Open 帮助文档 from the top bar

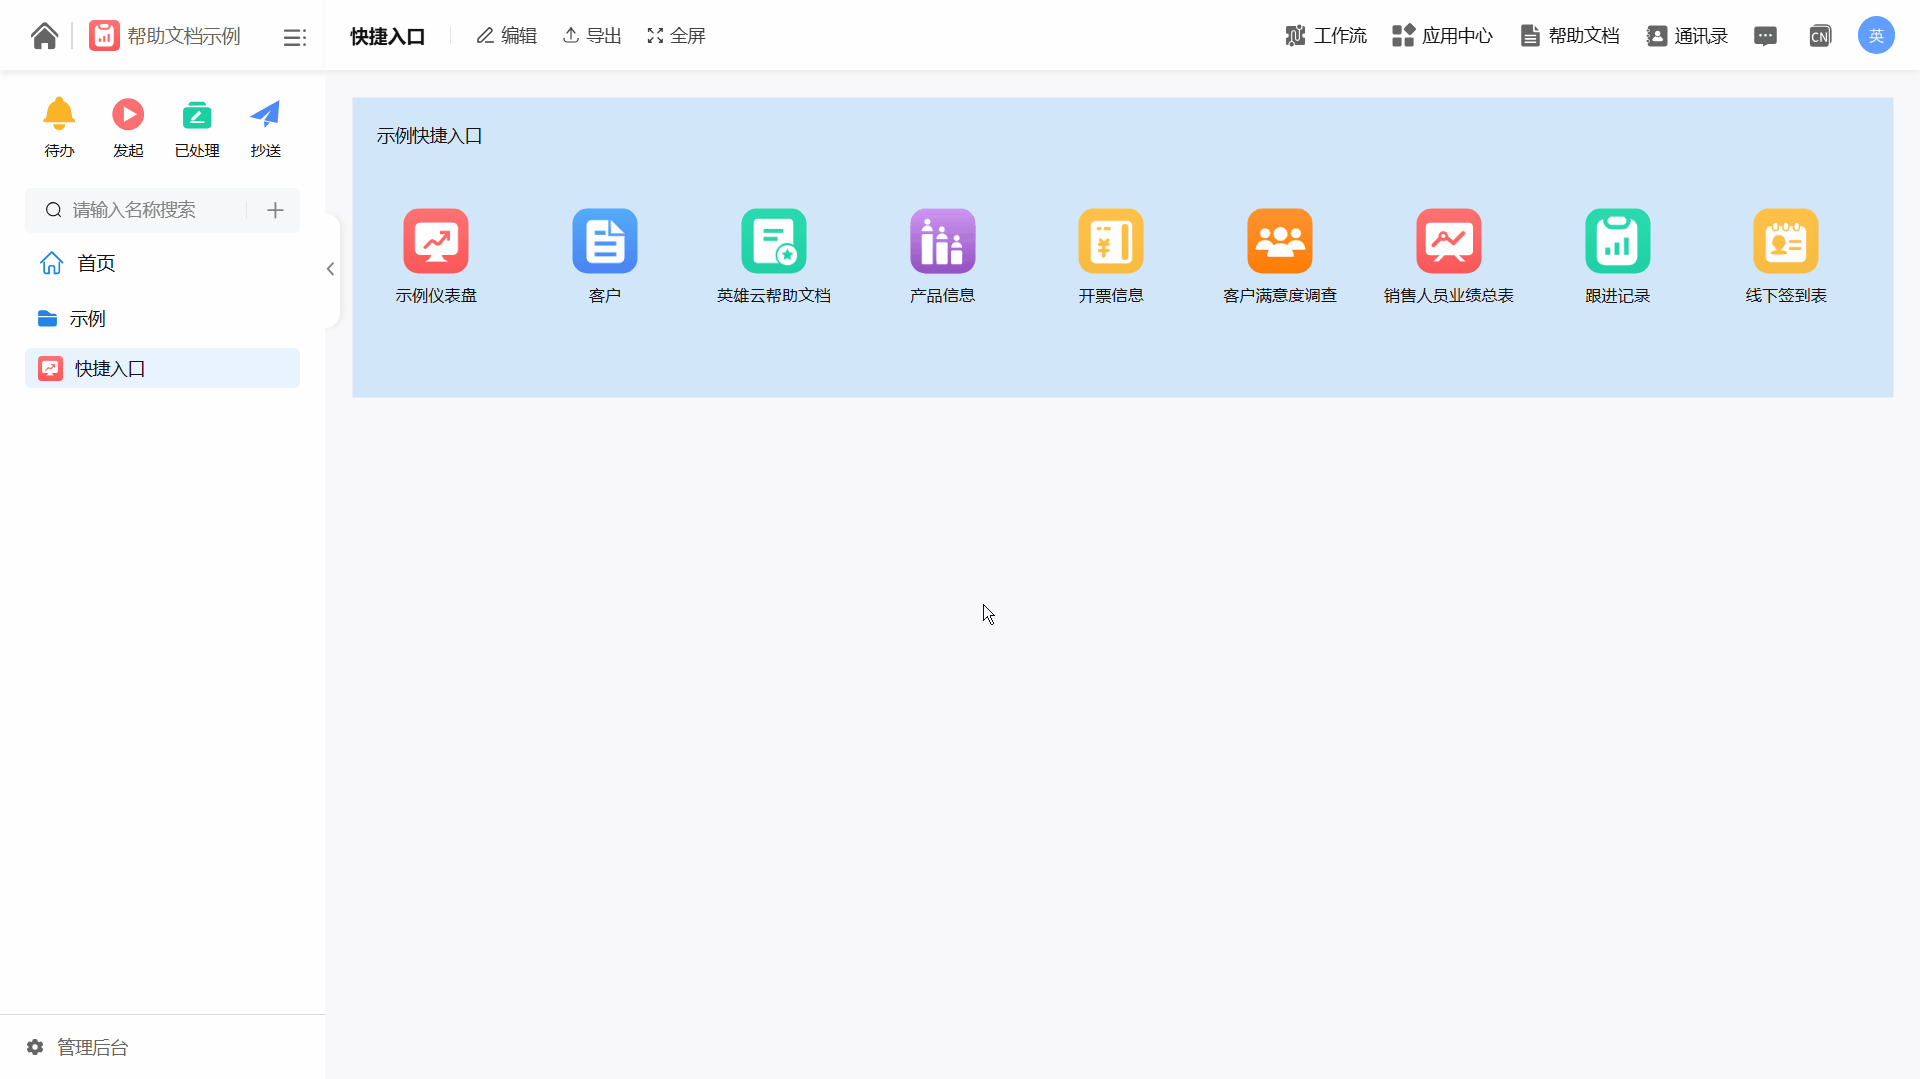pyautogui.click(x=1569, y=36)
